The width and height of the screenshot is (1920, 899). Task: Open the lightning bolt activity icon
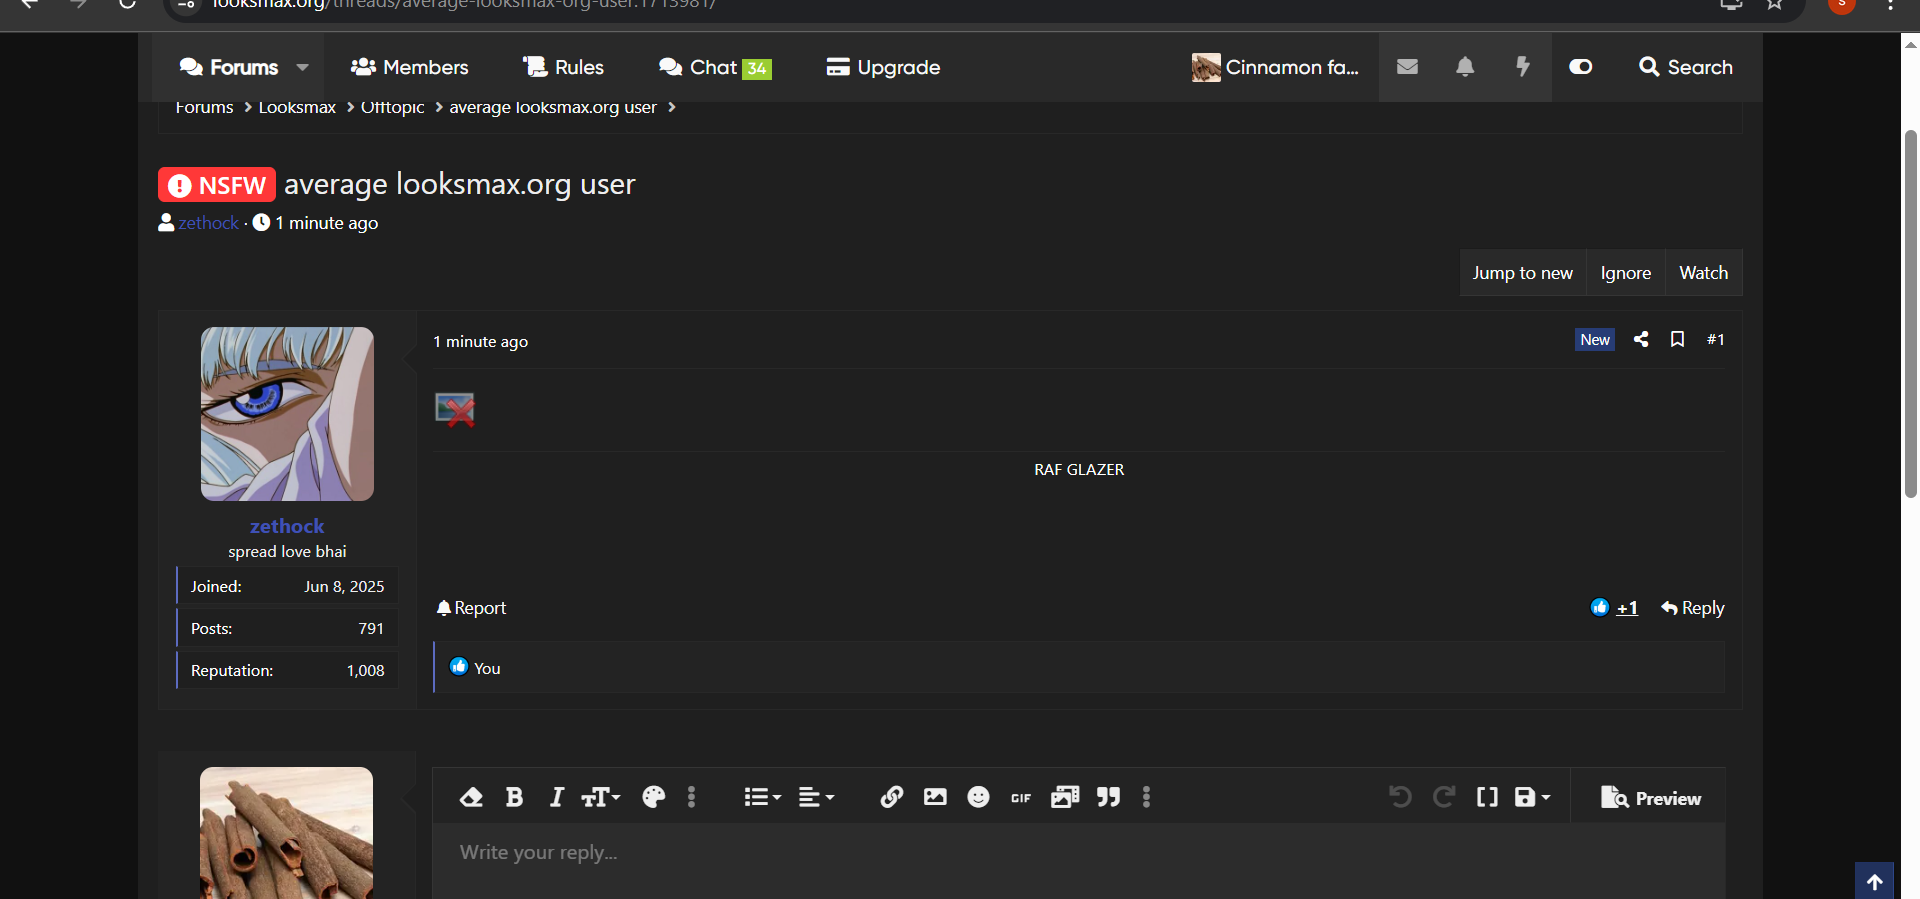1522,67
